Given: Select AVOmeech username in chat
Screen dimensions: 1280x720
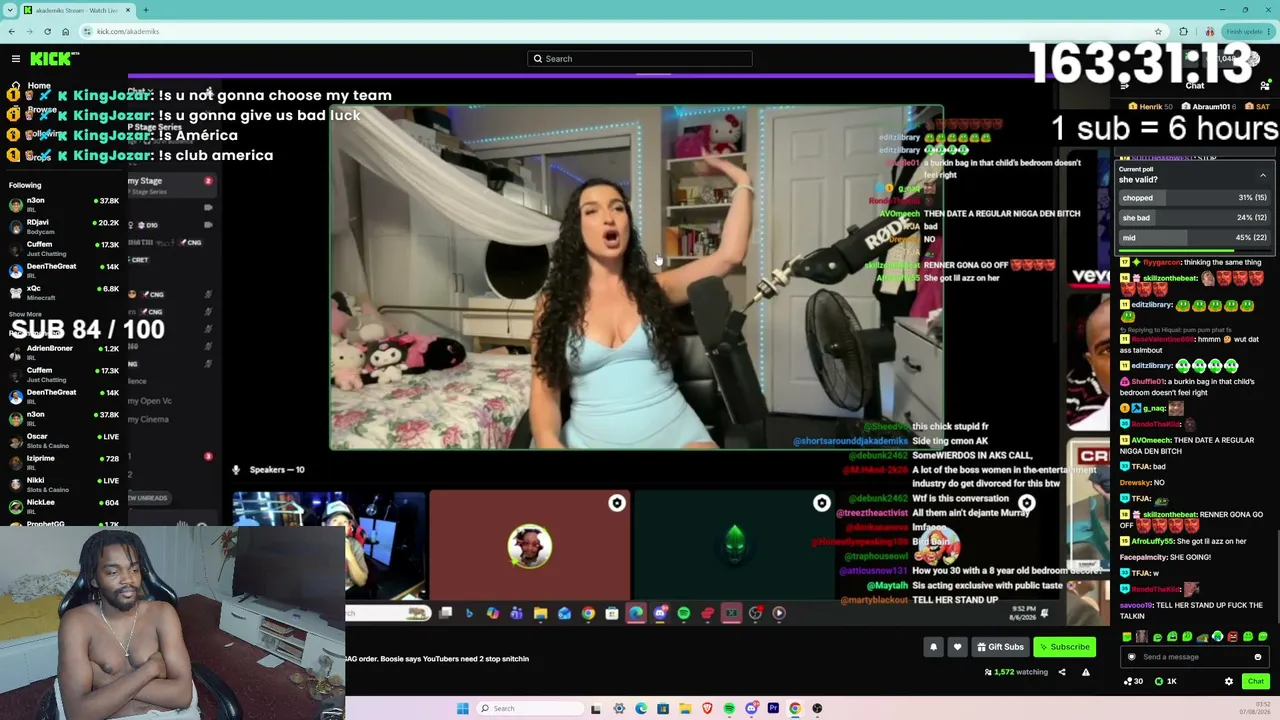Looking at the screenshot, I should click(x=1152, y=440).
